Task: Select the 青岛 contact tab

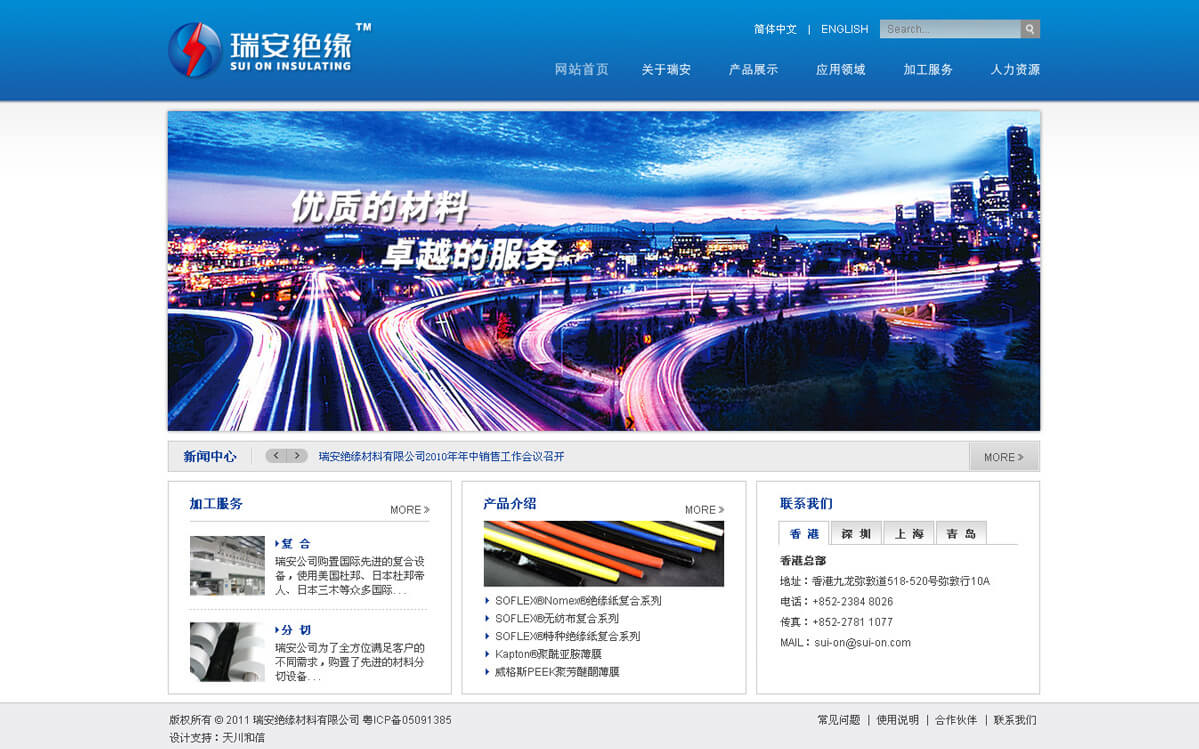Action: [x=961, y=534]
